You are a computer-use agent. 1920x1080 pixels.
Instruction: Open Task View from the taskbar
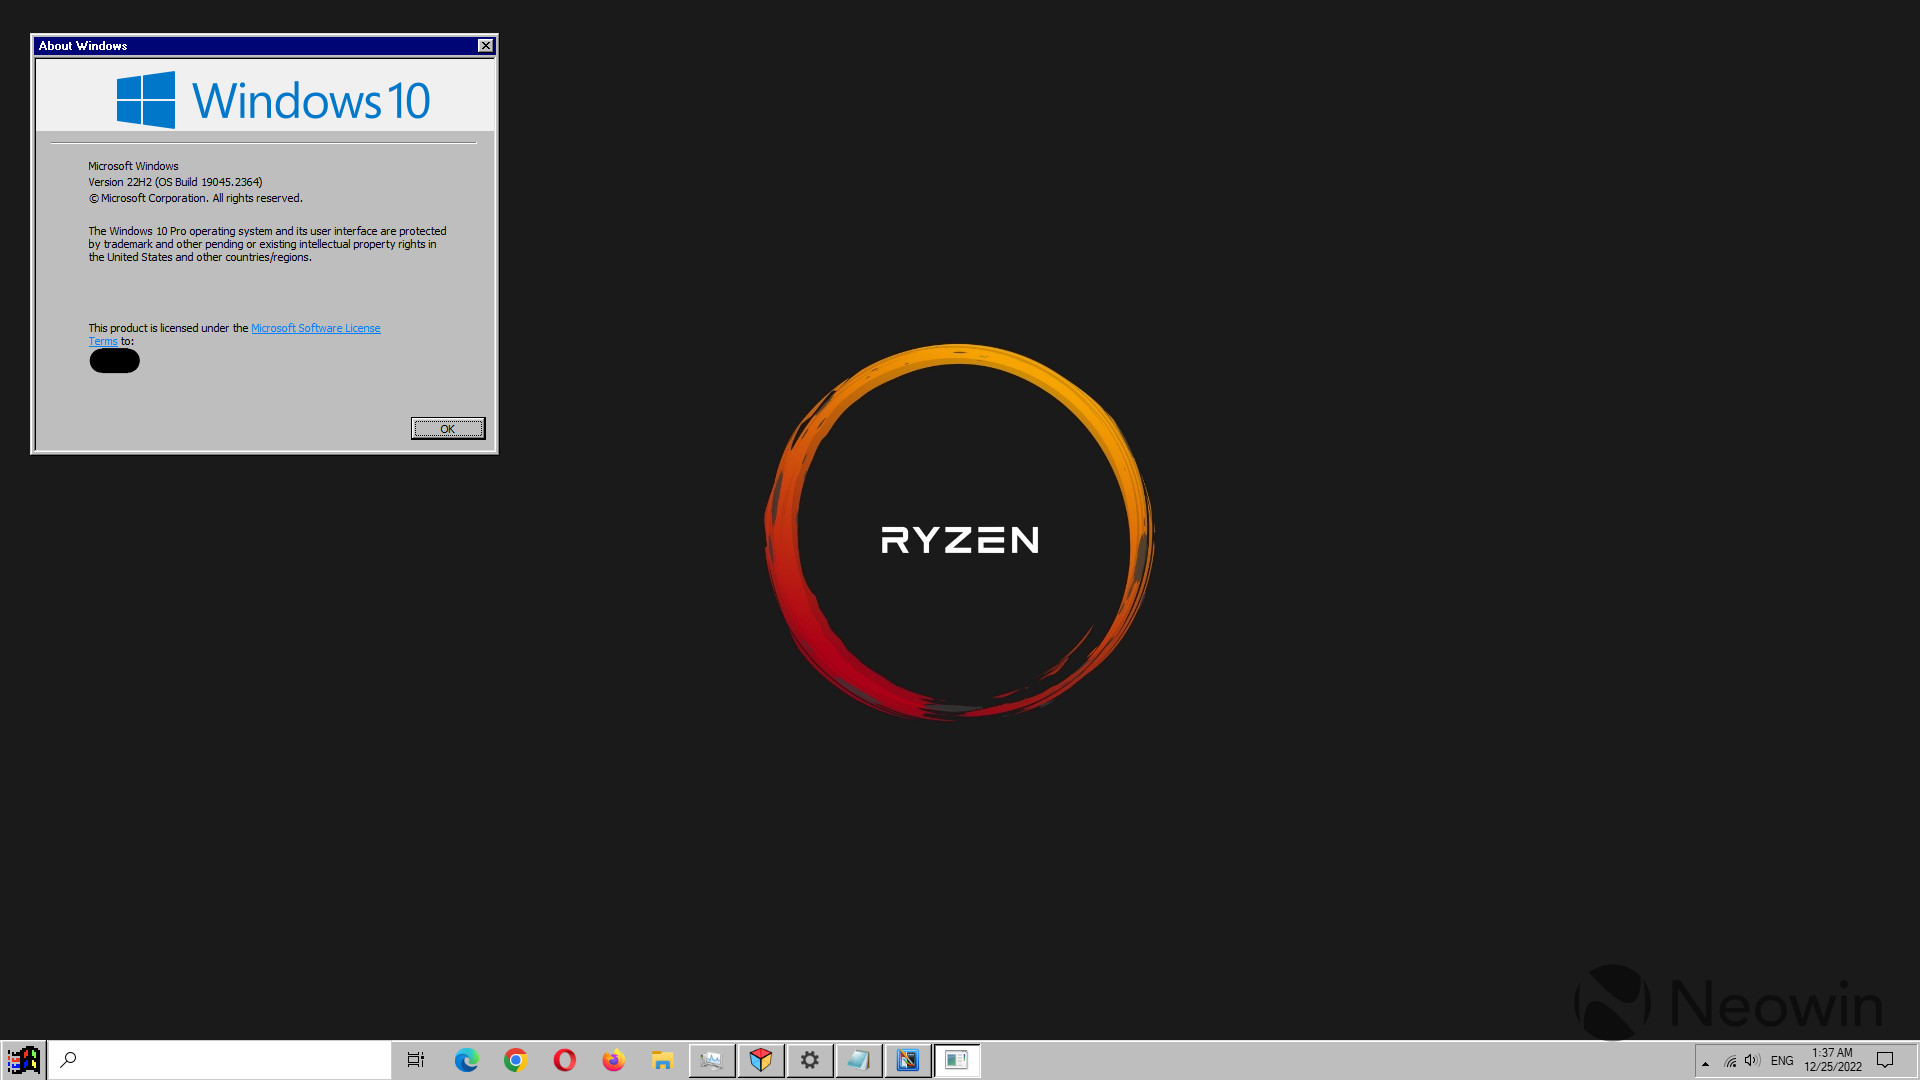click(x=416, y=1060)
